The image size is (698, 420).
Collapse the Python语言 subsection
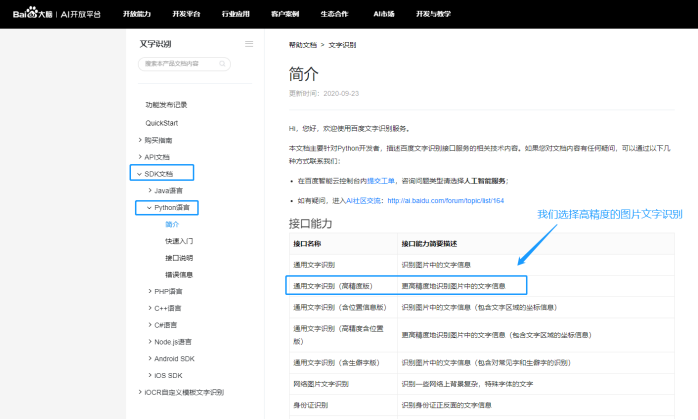click(x=148, y=208)
